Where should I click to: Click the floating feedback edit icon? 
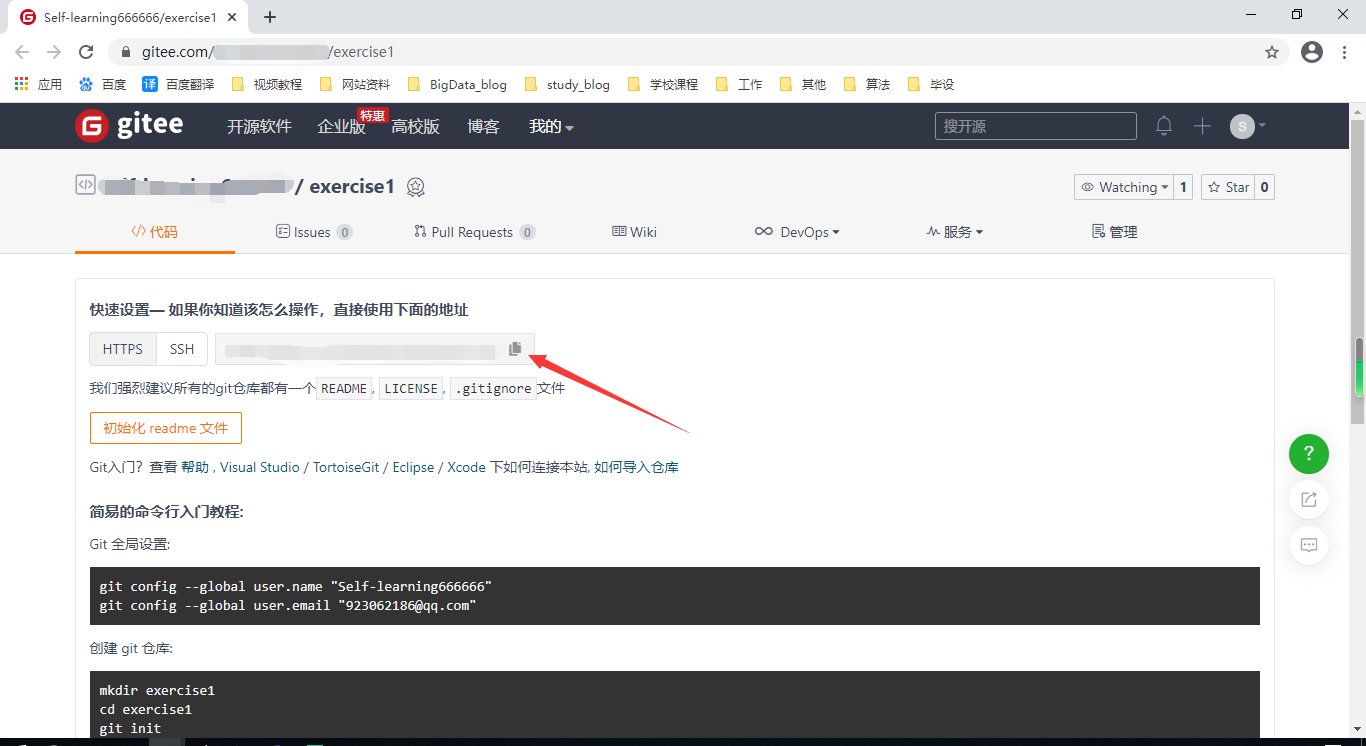point(1309,499)
